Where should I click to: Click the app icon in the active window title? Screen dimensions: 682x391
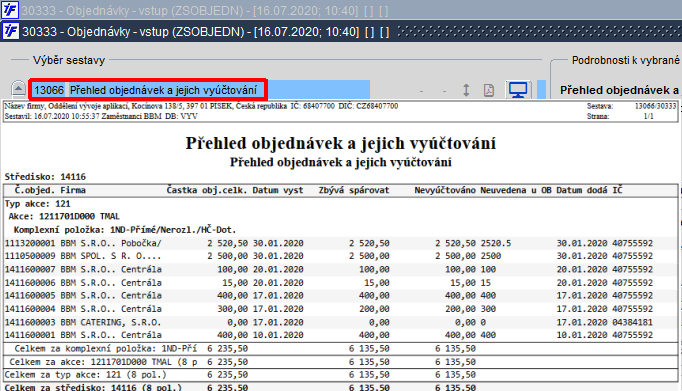click(10, 31)
